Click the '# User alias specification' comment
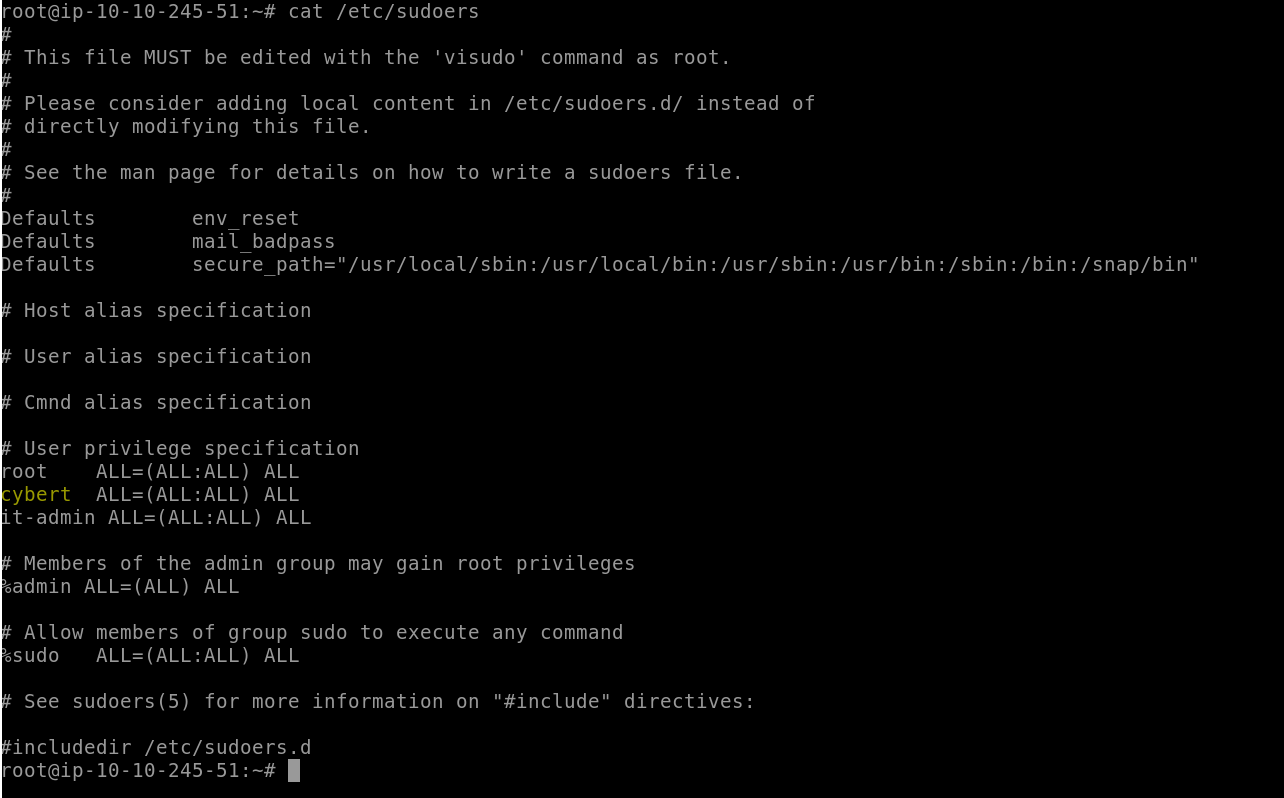The width and height of the screenshot is (1284, 798). point(156,356)
